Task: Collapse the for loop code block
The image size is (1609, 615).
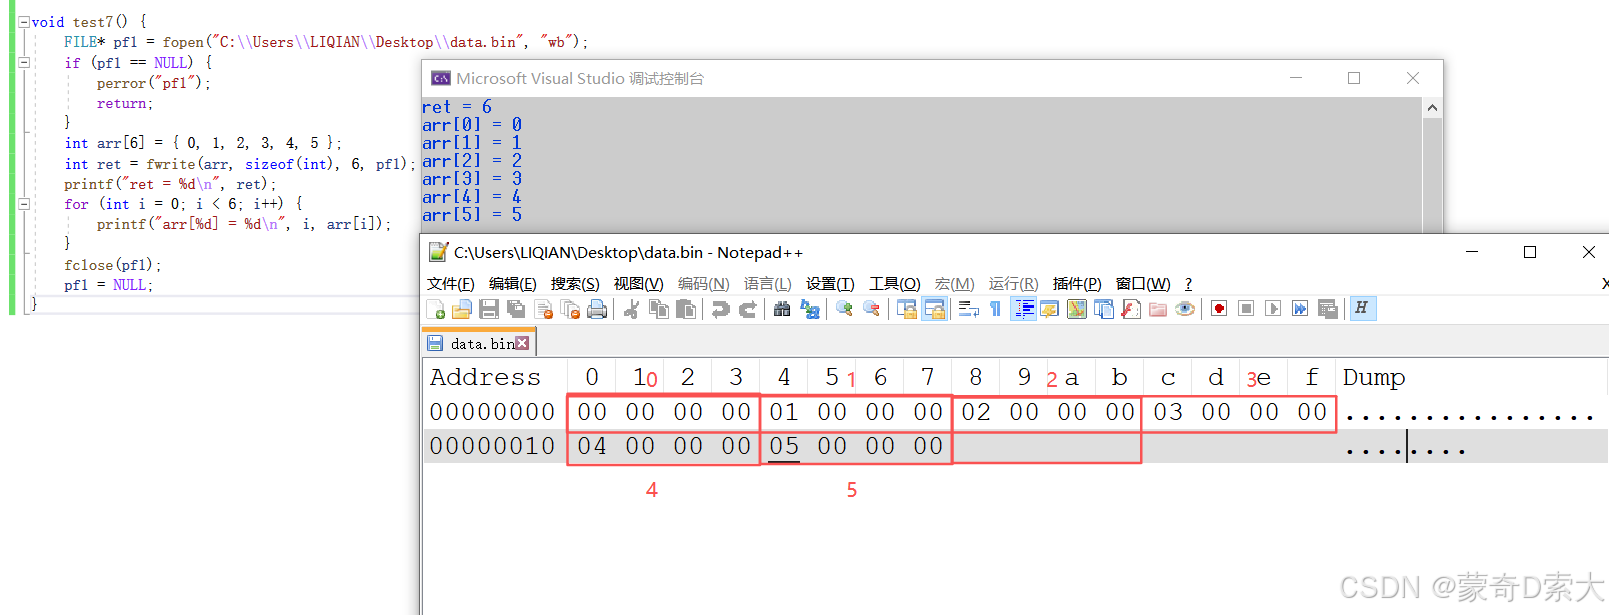Action: click(x=24, y=203)
